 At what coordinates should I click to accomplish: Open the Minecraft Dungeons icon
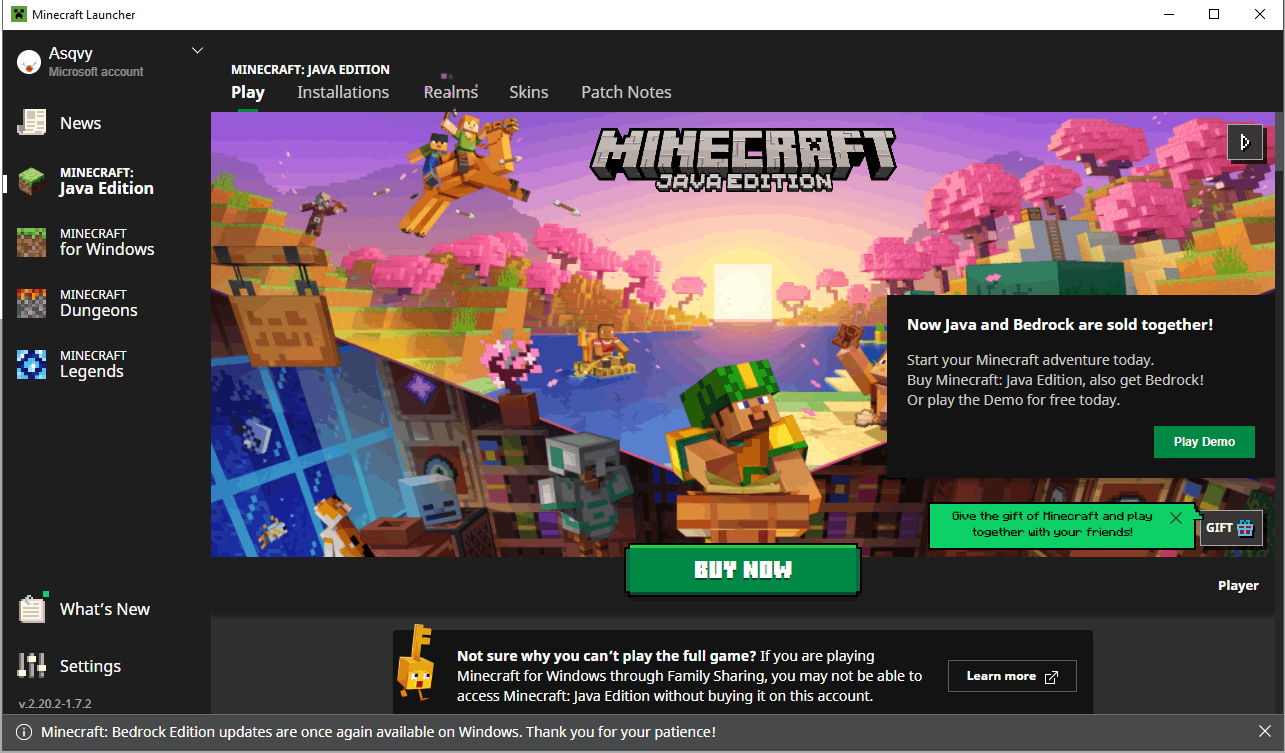click(32, 304)
